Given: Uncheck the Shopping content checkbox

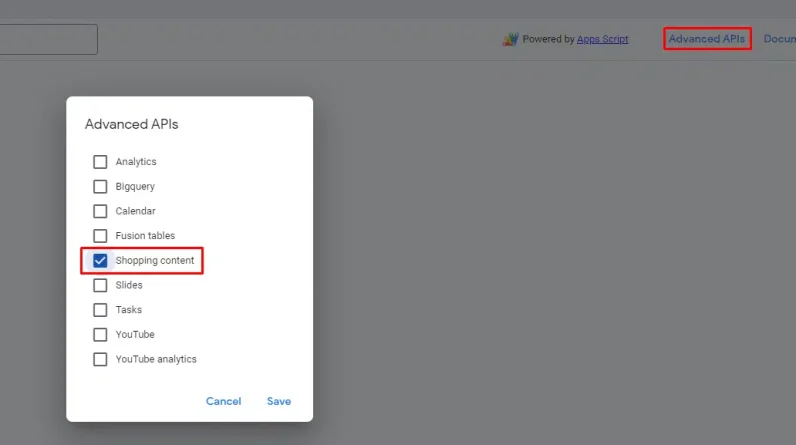Looking at the screenshot, I should tap(100, 261).
